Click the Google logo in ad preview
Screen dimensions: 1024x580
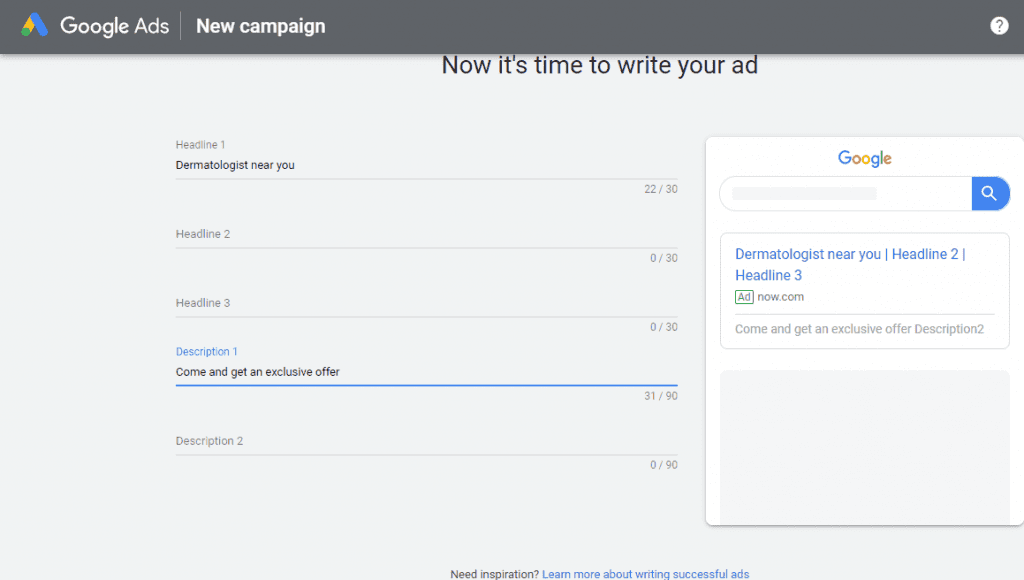(864, 158)
